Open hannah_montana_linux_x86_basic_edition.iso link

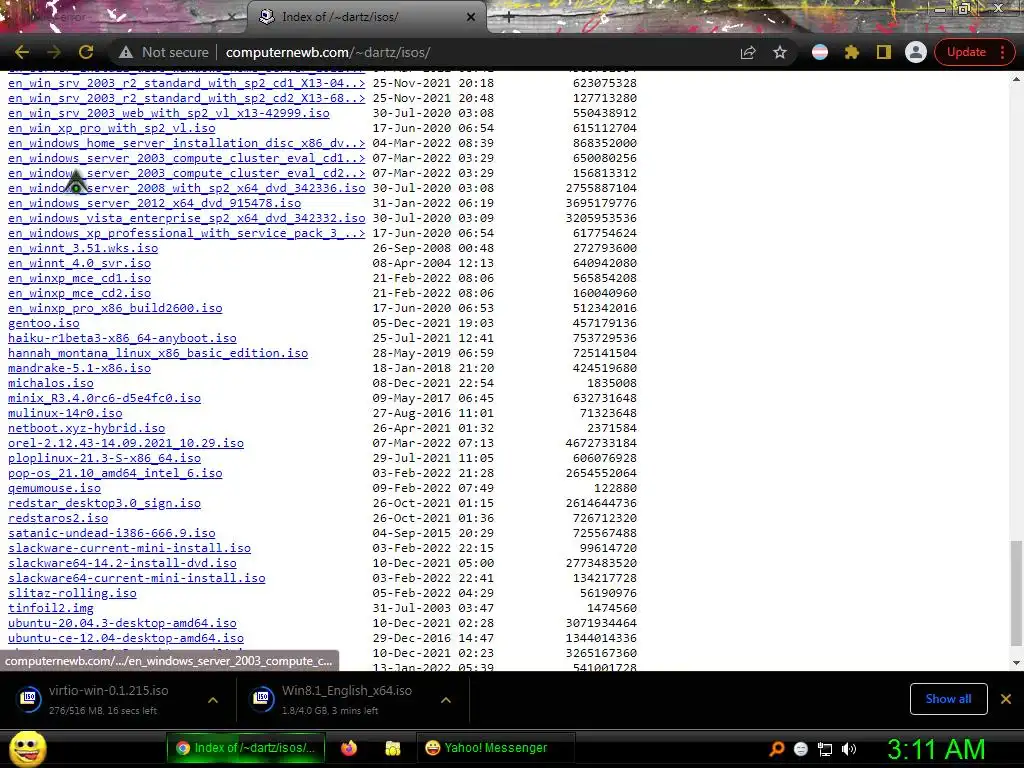tap(158, 353)
